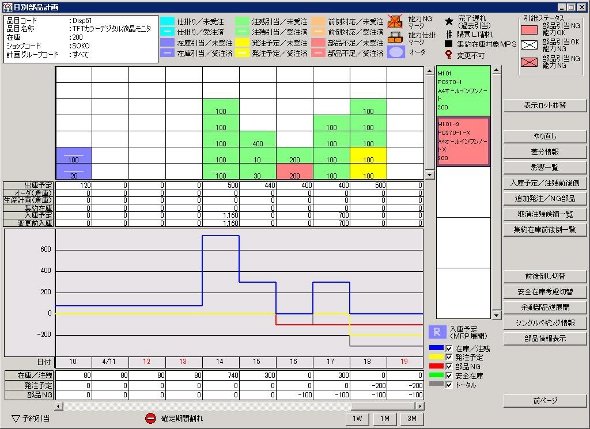The height and width of the screenshot is (429, 590).
Task: Click the red no-entry fixed-period-miss icon
Action: tap(150, 418)
